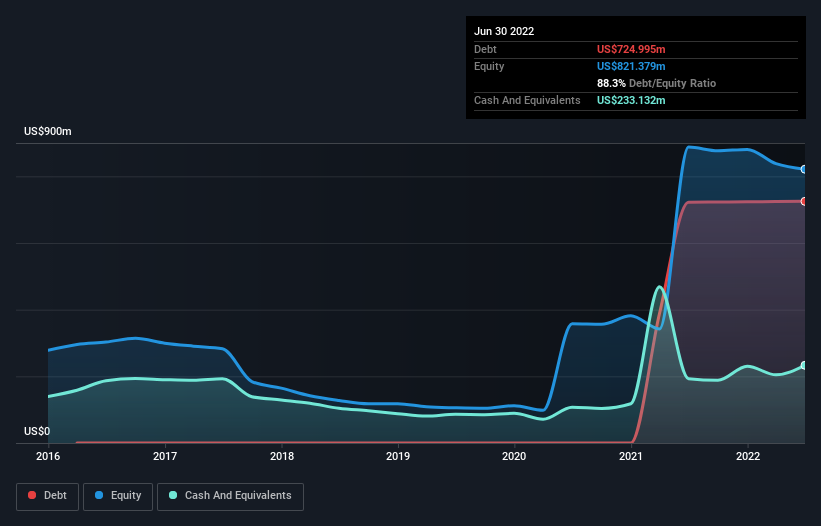This screenshot has height=526, width=821.
Task: Click the US$724.995m debt value
Action: click(x=631, y=49)
